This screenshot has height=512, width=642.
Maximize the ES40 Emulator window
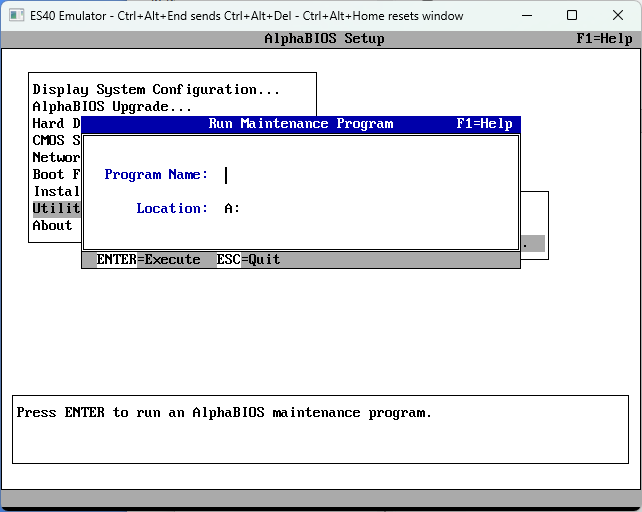tap(572, 16)
